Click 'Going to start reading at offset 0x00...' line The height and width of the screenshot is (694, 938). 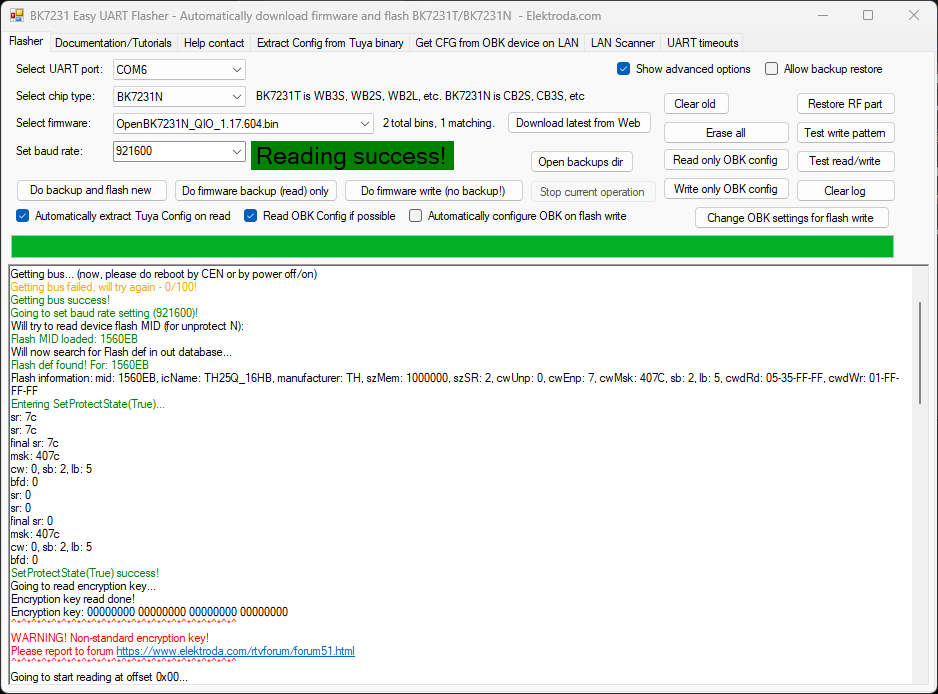point(99,677)
